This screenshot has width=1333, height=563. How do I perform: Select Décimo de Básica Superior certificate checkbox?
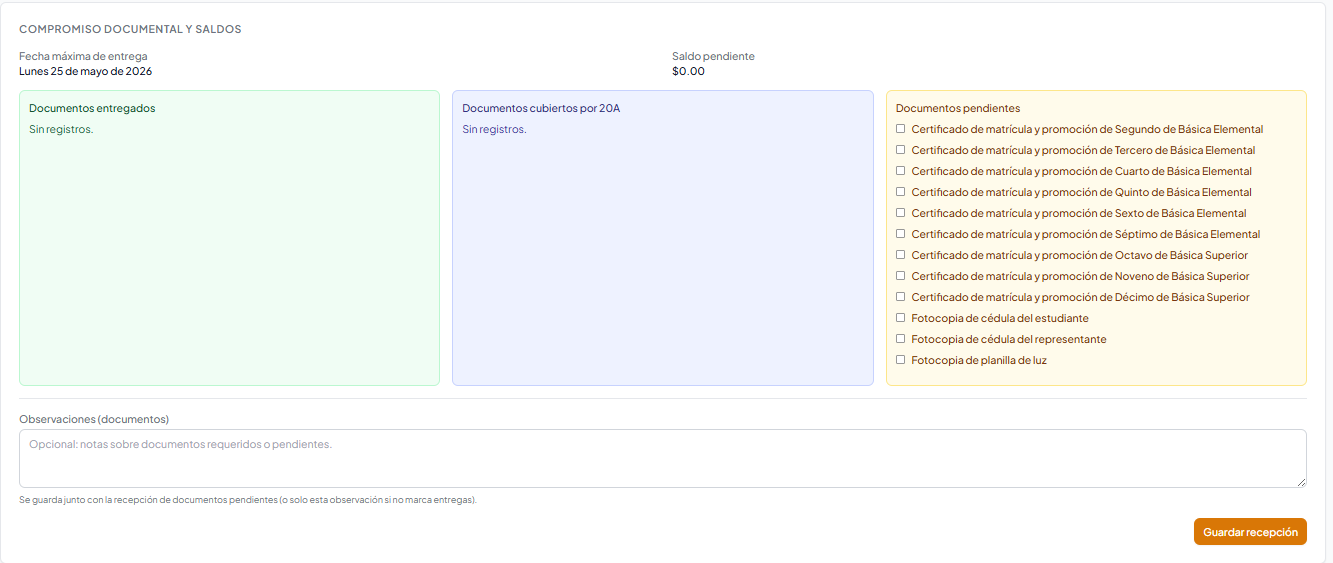[901, 297]
